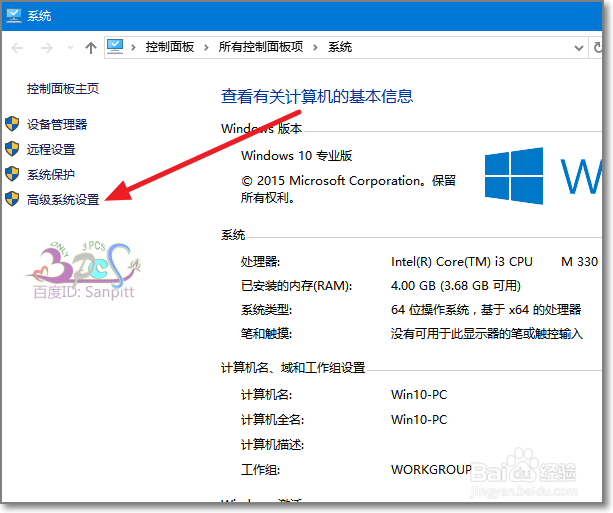Open 控制面板主页 link
The width and height of the screenshot is (613, 513).
(x=63, y=89)
